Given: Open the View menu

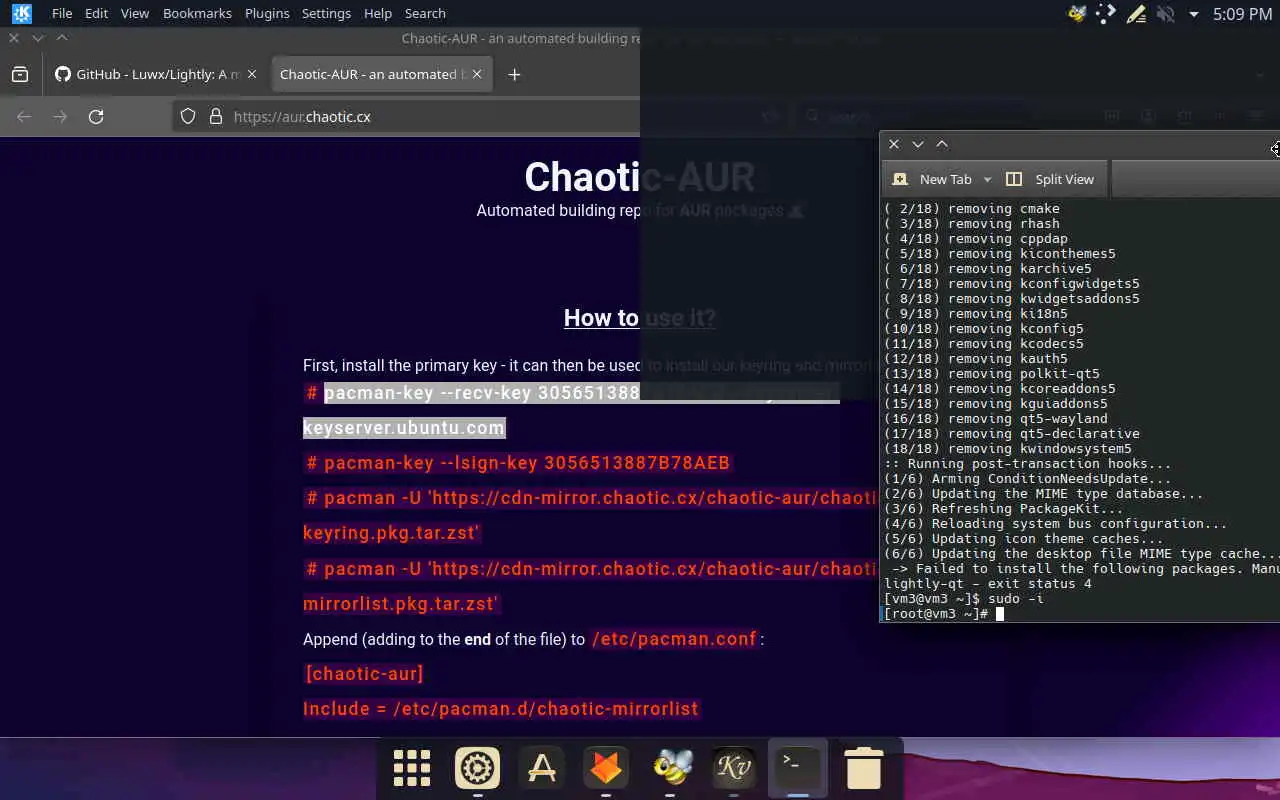Looking at the screenshot, I should point(134,13).
